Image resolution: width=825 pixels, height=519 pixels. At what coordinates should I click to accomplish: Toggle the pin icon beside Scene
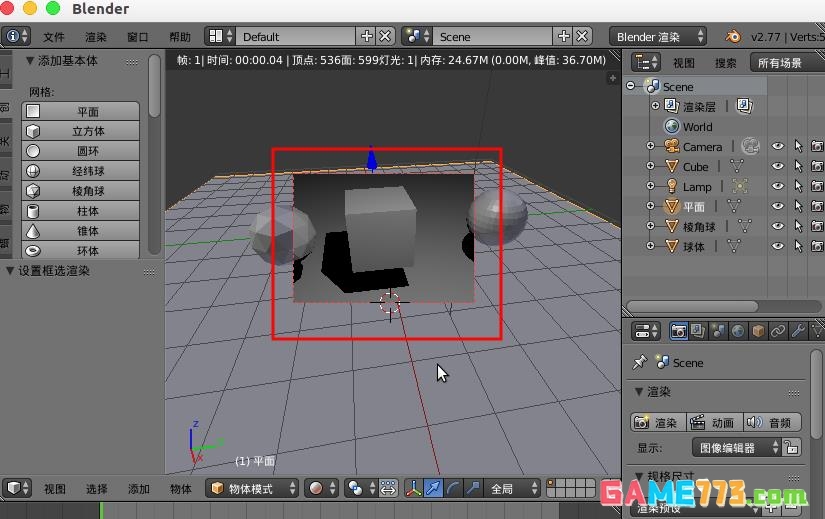[640, 362]
